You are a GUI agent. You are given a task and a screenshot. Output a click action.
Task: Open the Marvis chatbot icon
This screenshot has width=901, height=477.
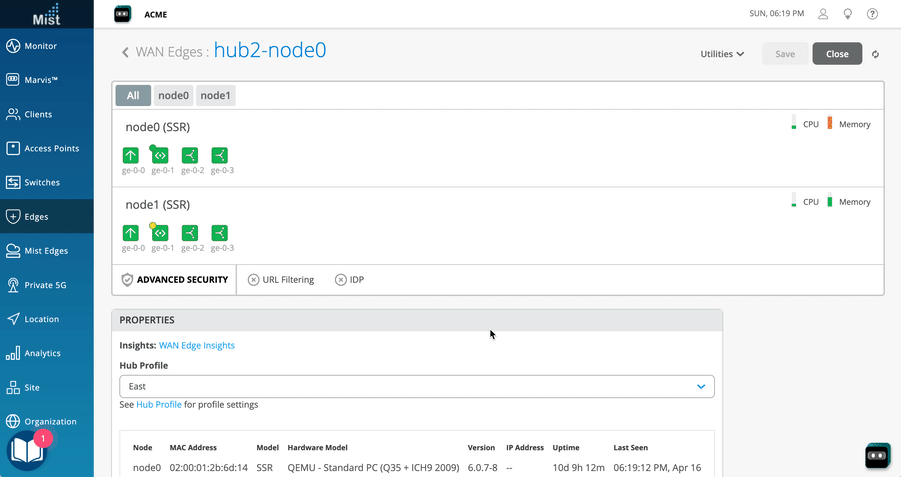877,455
